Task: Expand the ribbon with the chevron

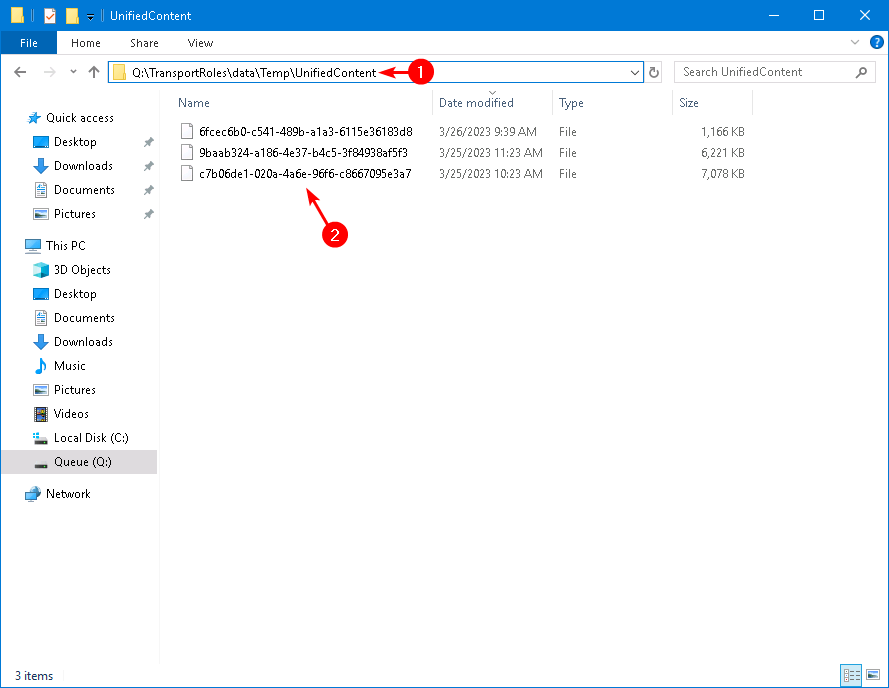Action: click(x=854, y=42)
